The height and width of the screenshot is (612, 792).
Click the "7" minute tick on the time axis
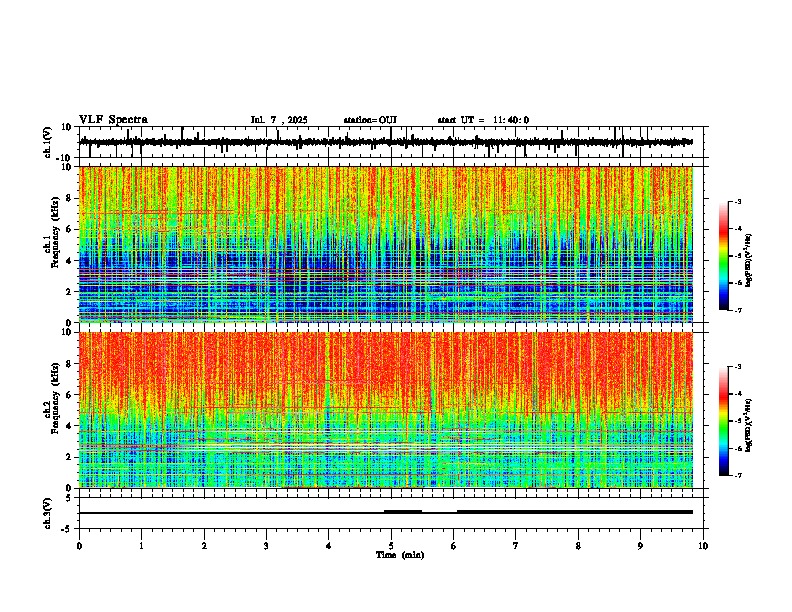(x=516, y=546)
